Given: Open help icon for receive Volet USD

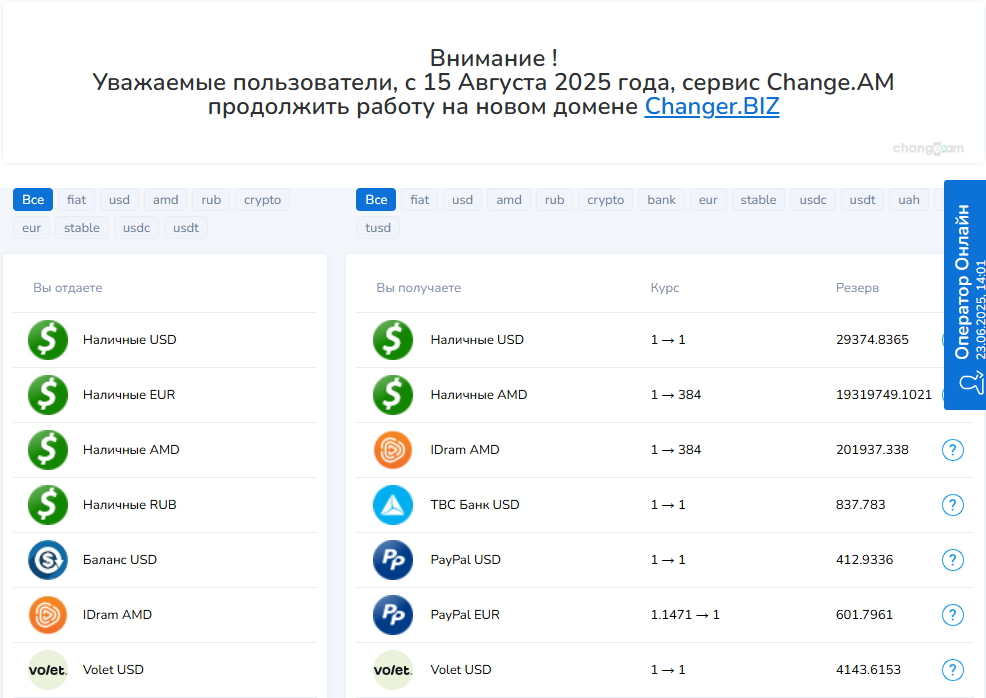Looking at the screenshot, I should pos(953,670).
